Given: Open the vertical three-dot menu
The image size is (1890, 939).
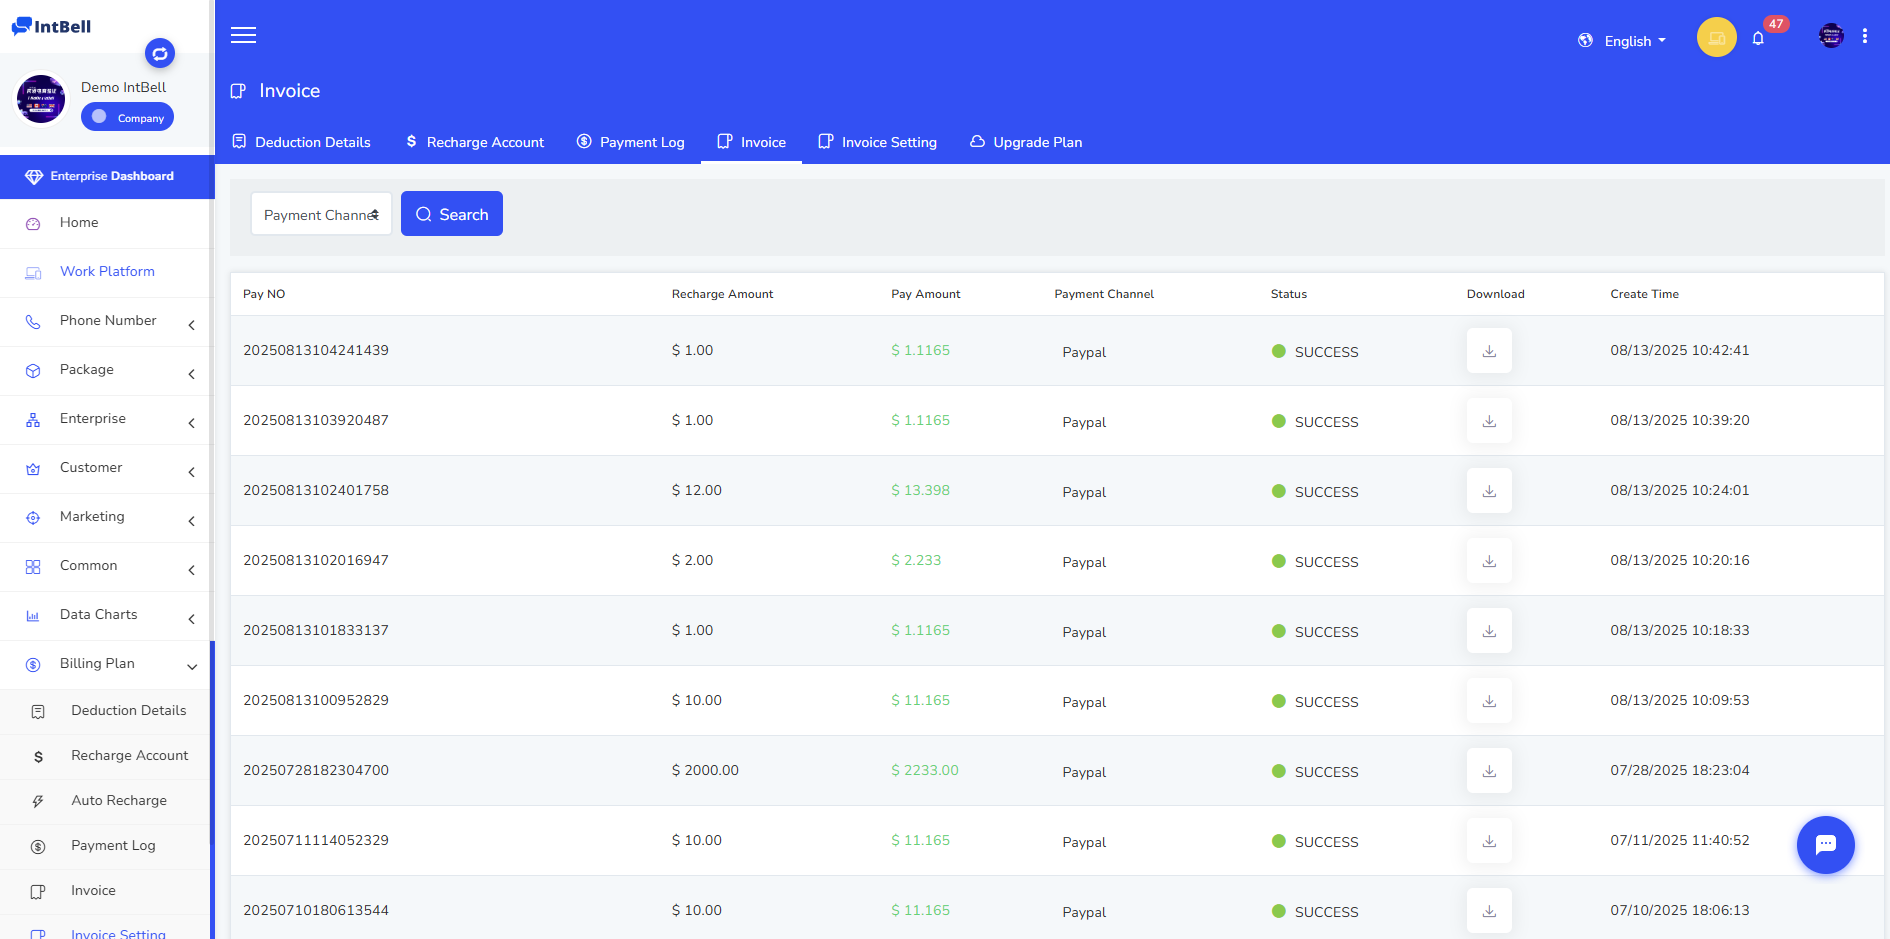Looking at the screenshot, I should pyautogui.click(x=1865, y=36).
